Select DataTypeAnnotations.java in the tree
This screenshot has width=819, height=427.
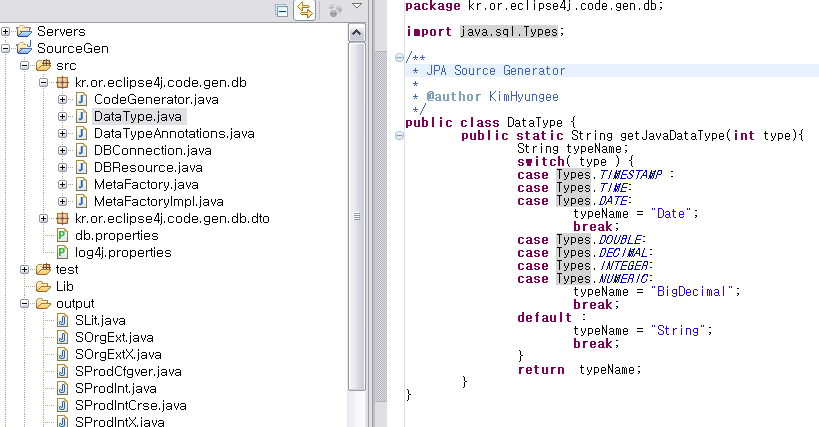[x=174, y=134]
